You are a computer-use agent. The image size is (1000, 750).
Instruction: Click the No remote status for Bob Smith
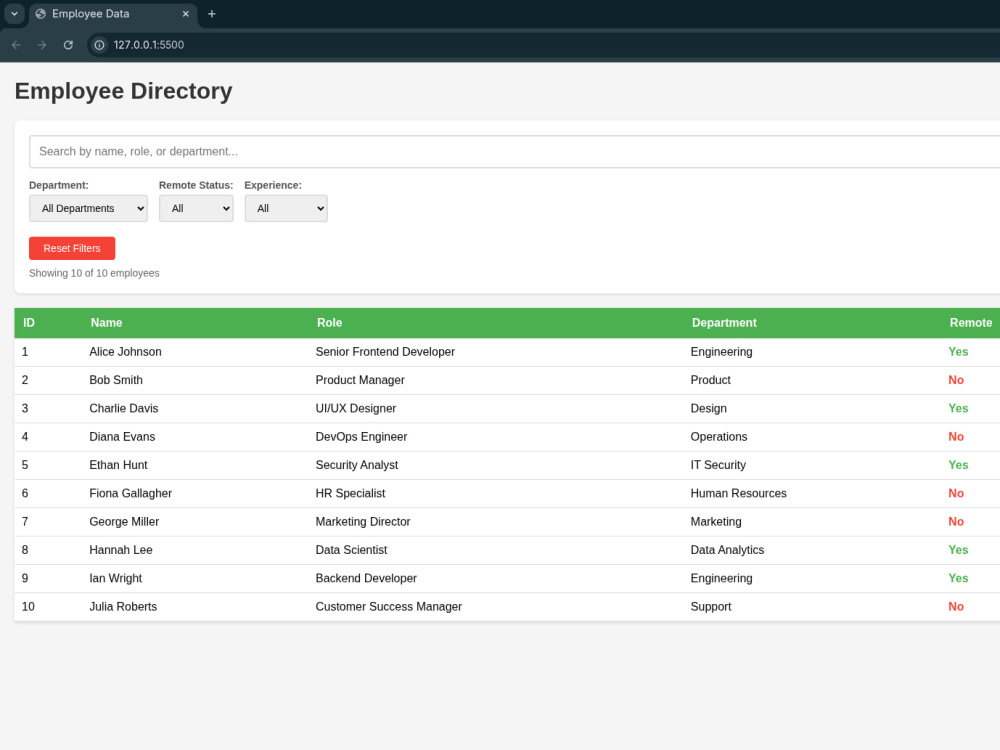[956, 380]
